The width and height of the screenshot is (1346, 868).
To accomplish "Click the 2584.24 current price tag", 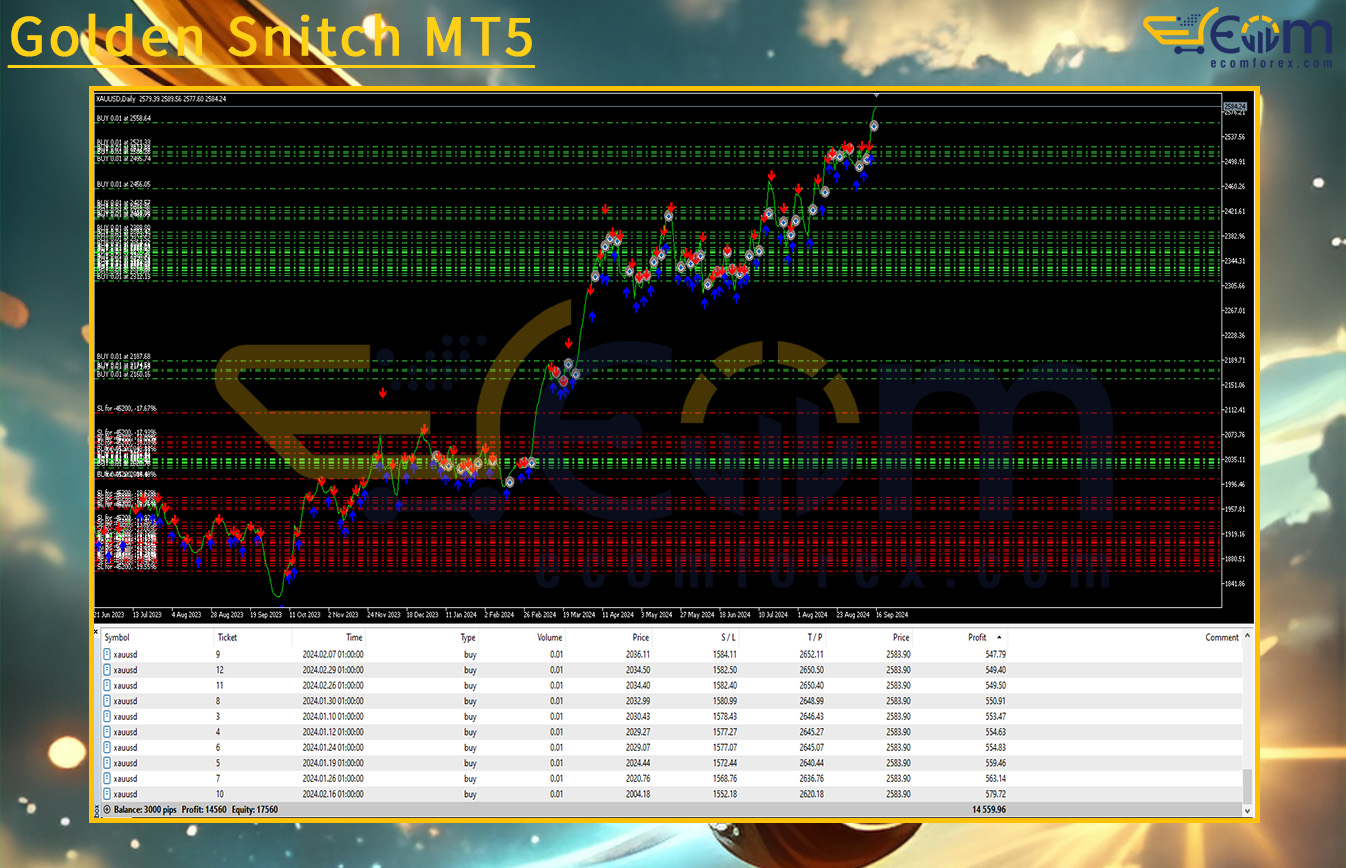I will click(x=1235, y=106).
